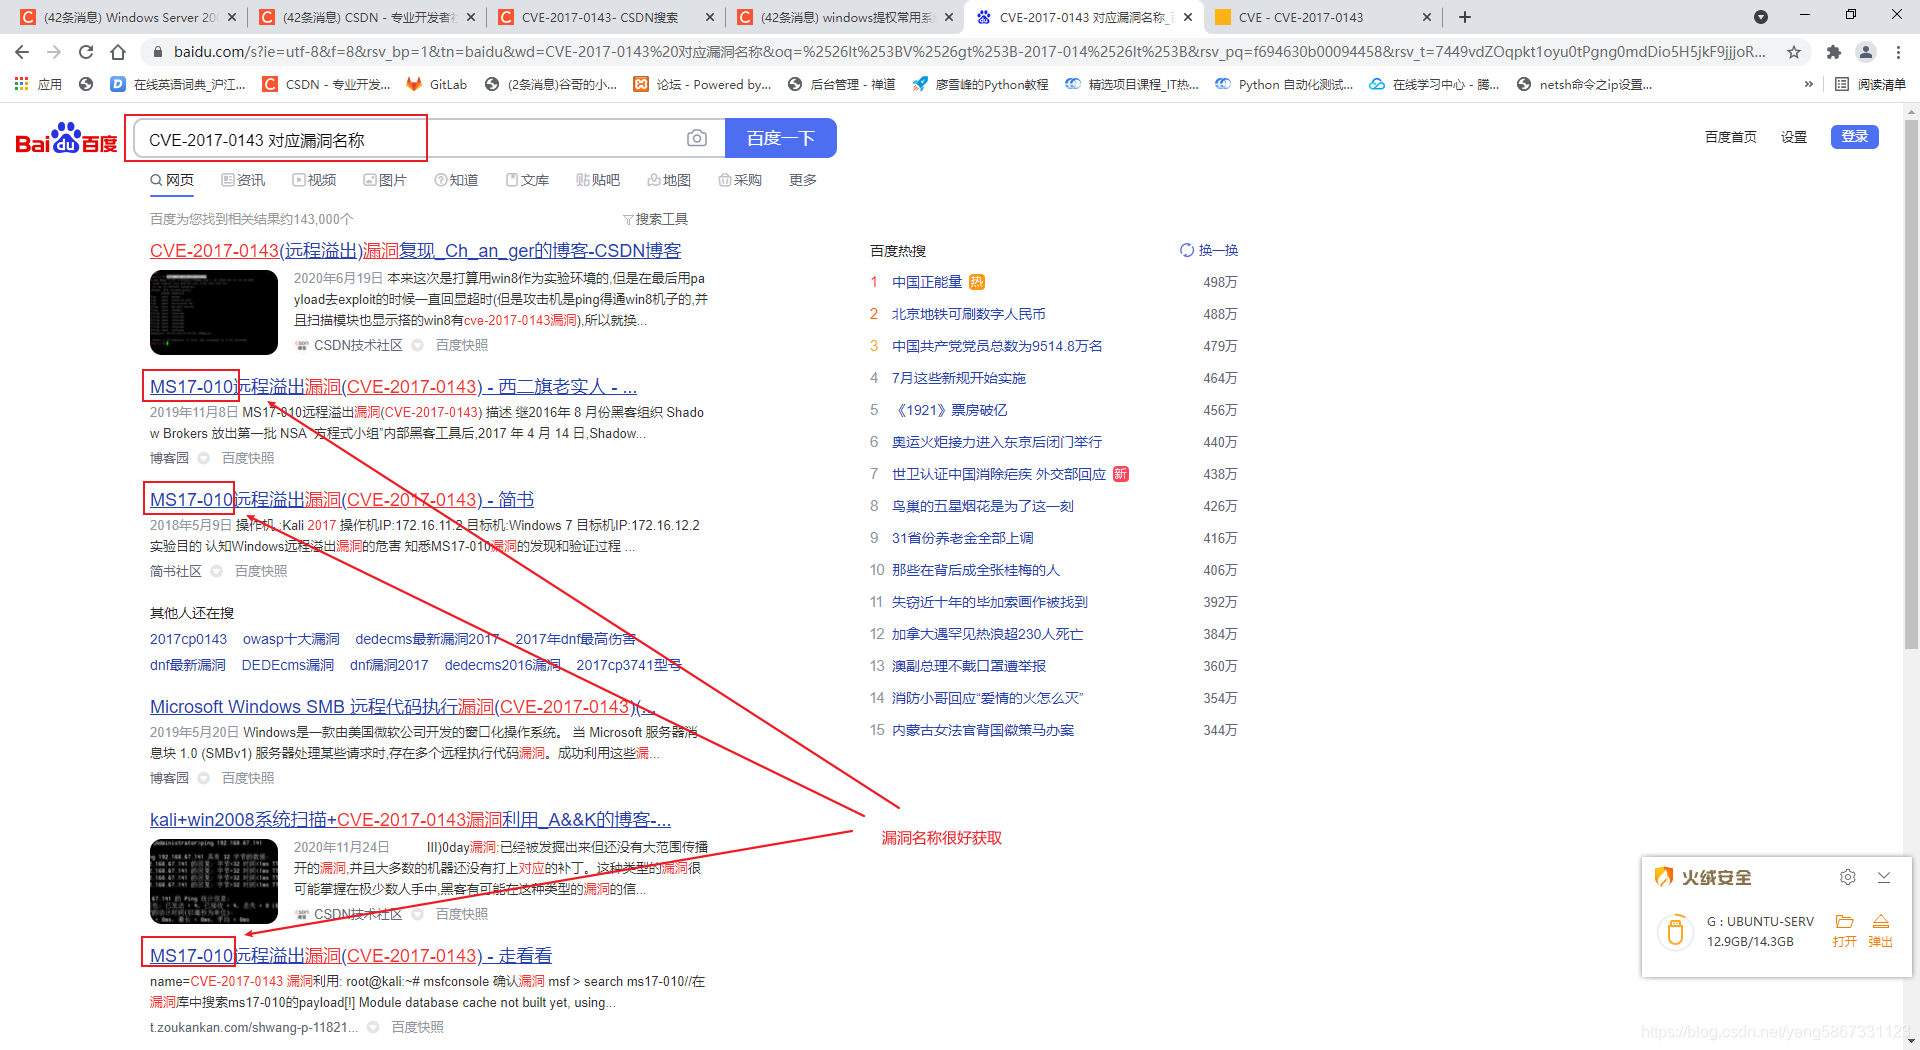Image resolution: width=1920 pixels, height=1050 pixels.
Task: Click the 登录 login button
Action: pos(1854,136)
